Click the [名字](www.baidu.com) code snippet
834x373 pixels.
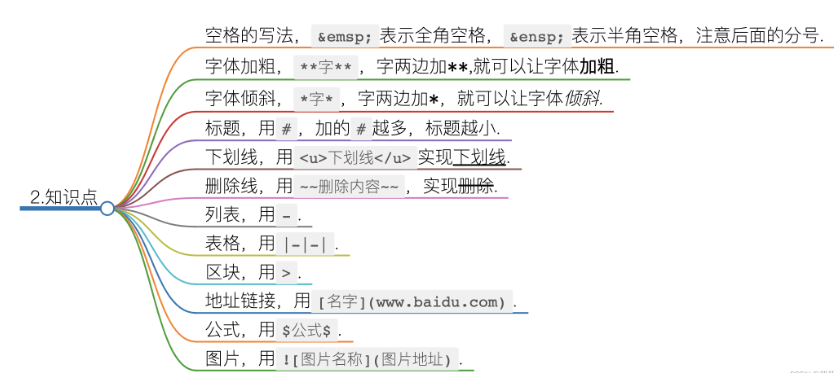coord(412,302)
